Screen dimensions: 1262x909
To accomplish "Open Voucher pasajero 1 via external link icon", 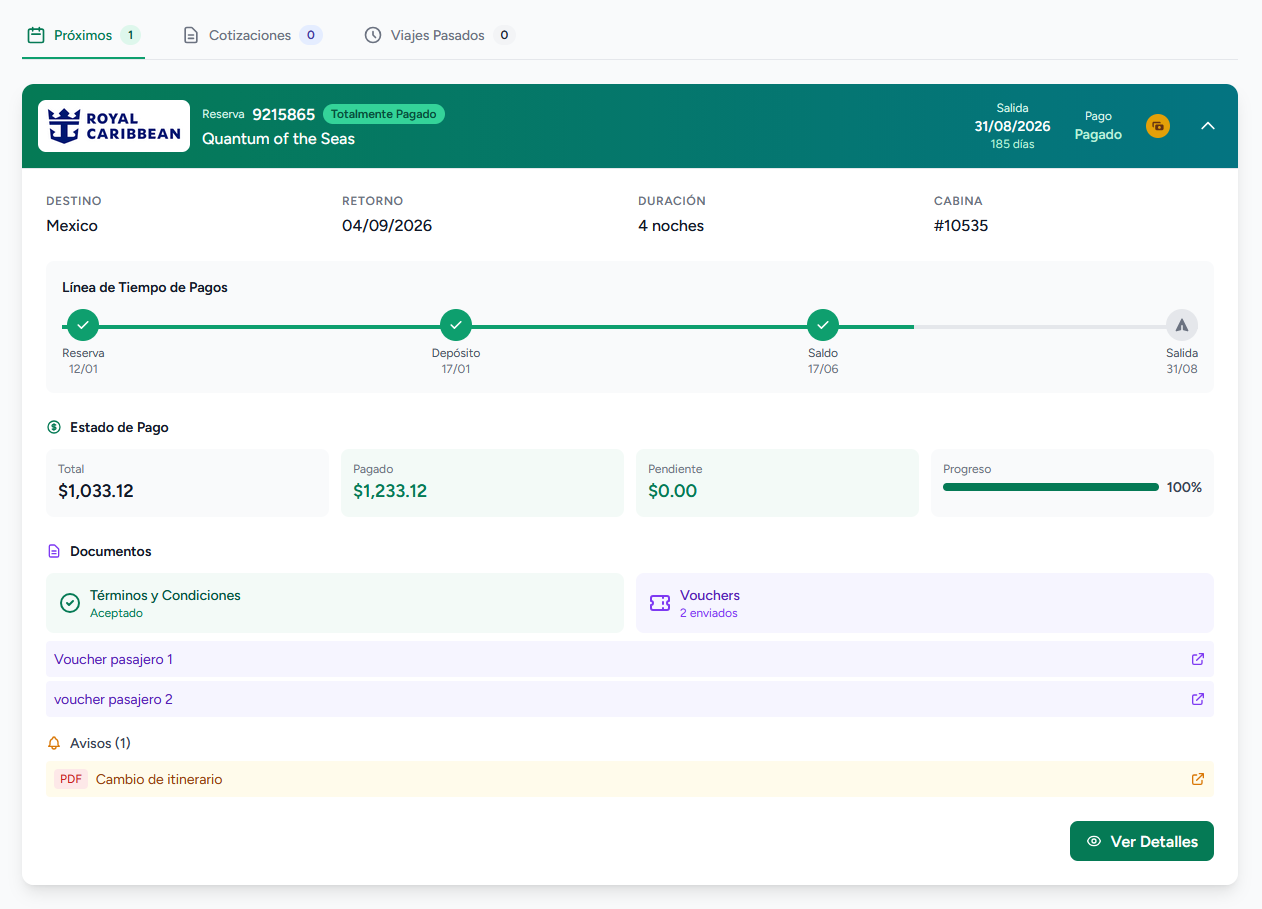I will click(x=1197, y=659).
